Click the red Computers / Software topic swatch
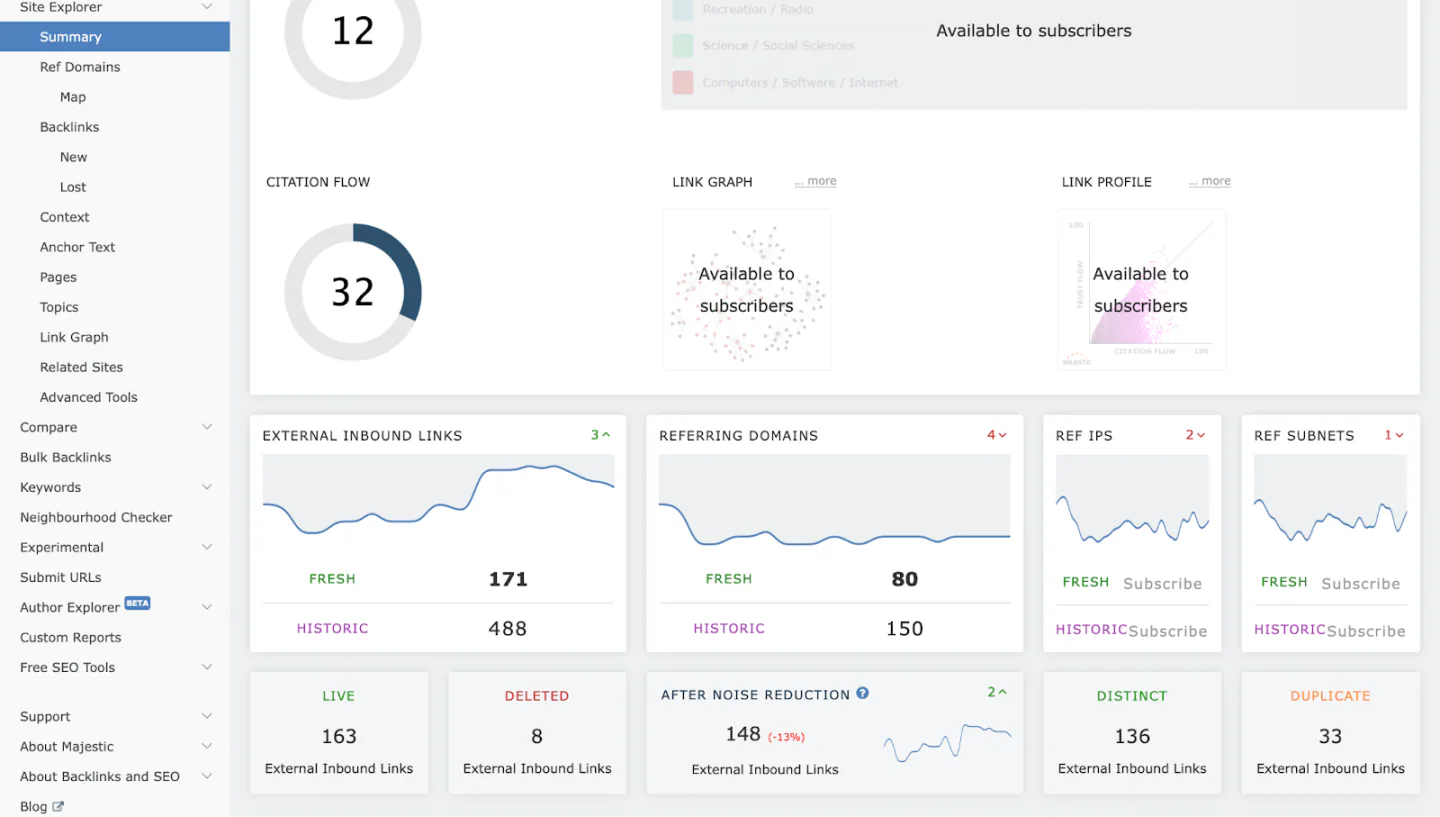The image size is (1440, 817). click(x=683, y=83)
